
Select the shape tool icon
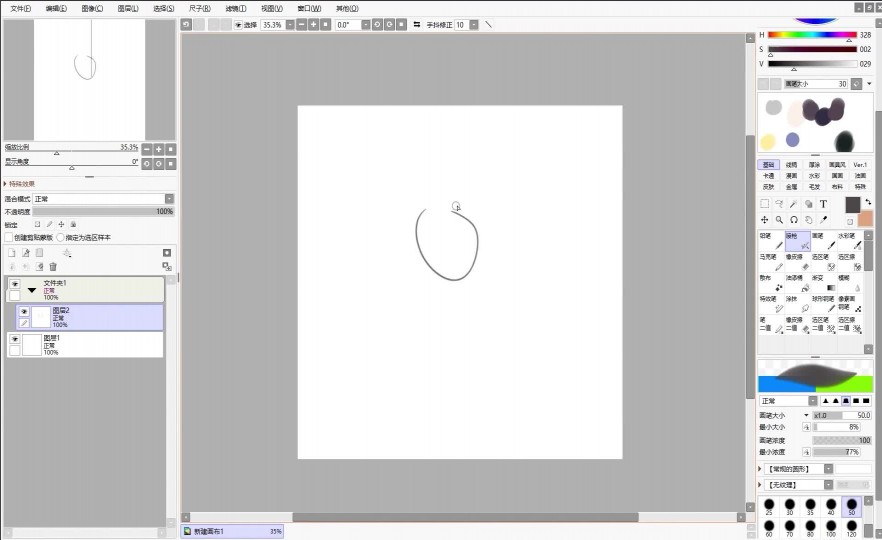(x=808, y=204)
